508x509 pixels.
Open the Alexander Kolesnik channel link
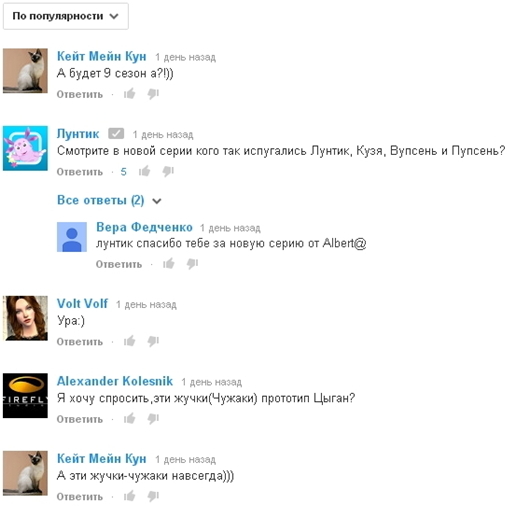(x=115, y=381)
